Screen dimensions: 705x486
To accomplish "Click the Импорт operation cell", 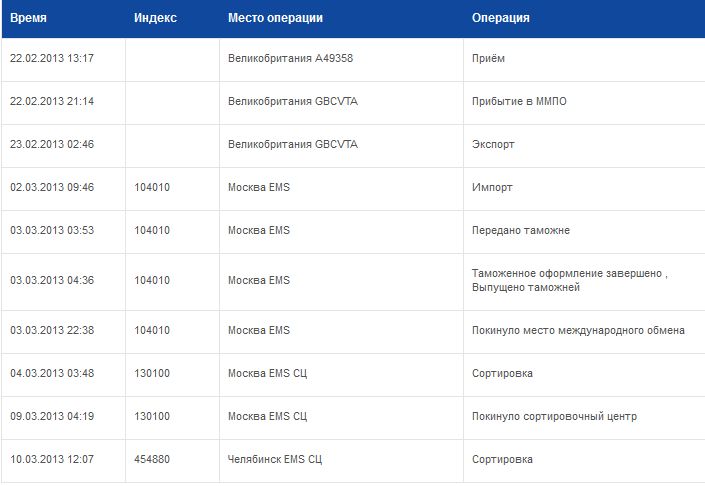I will point(492,187).
